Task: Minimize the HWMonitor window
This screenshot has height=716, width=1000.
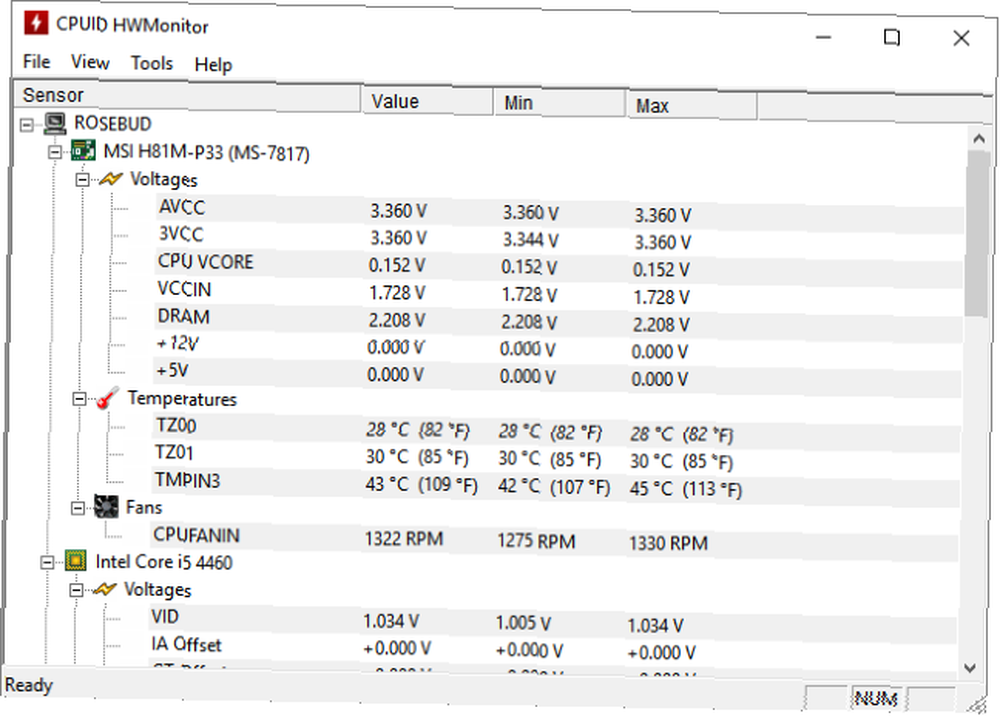Action: point(823,37)
